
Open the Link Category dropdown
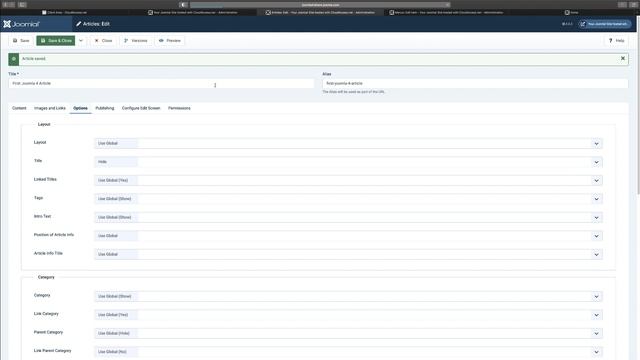tap(348, 315)
